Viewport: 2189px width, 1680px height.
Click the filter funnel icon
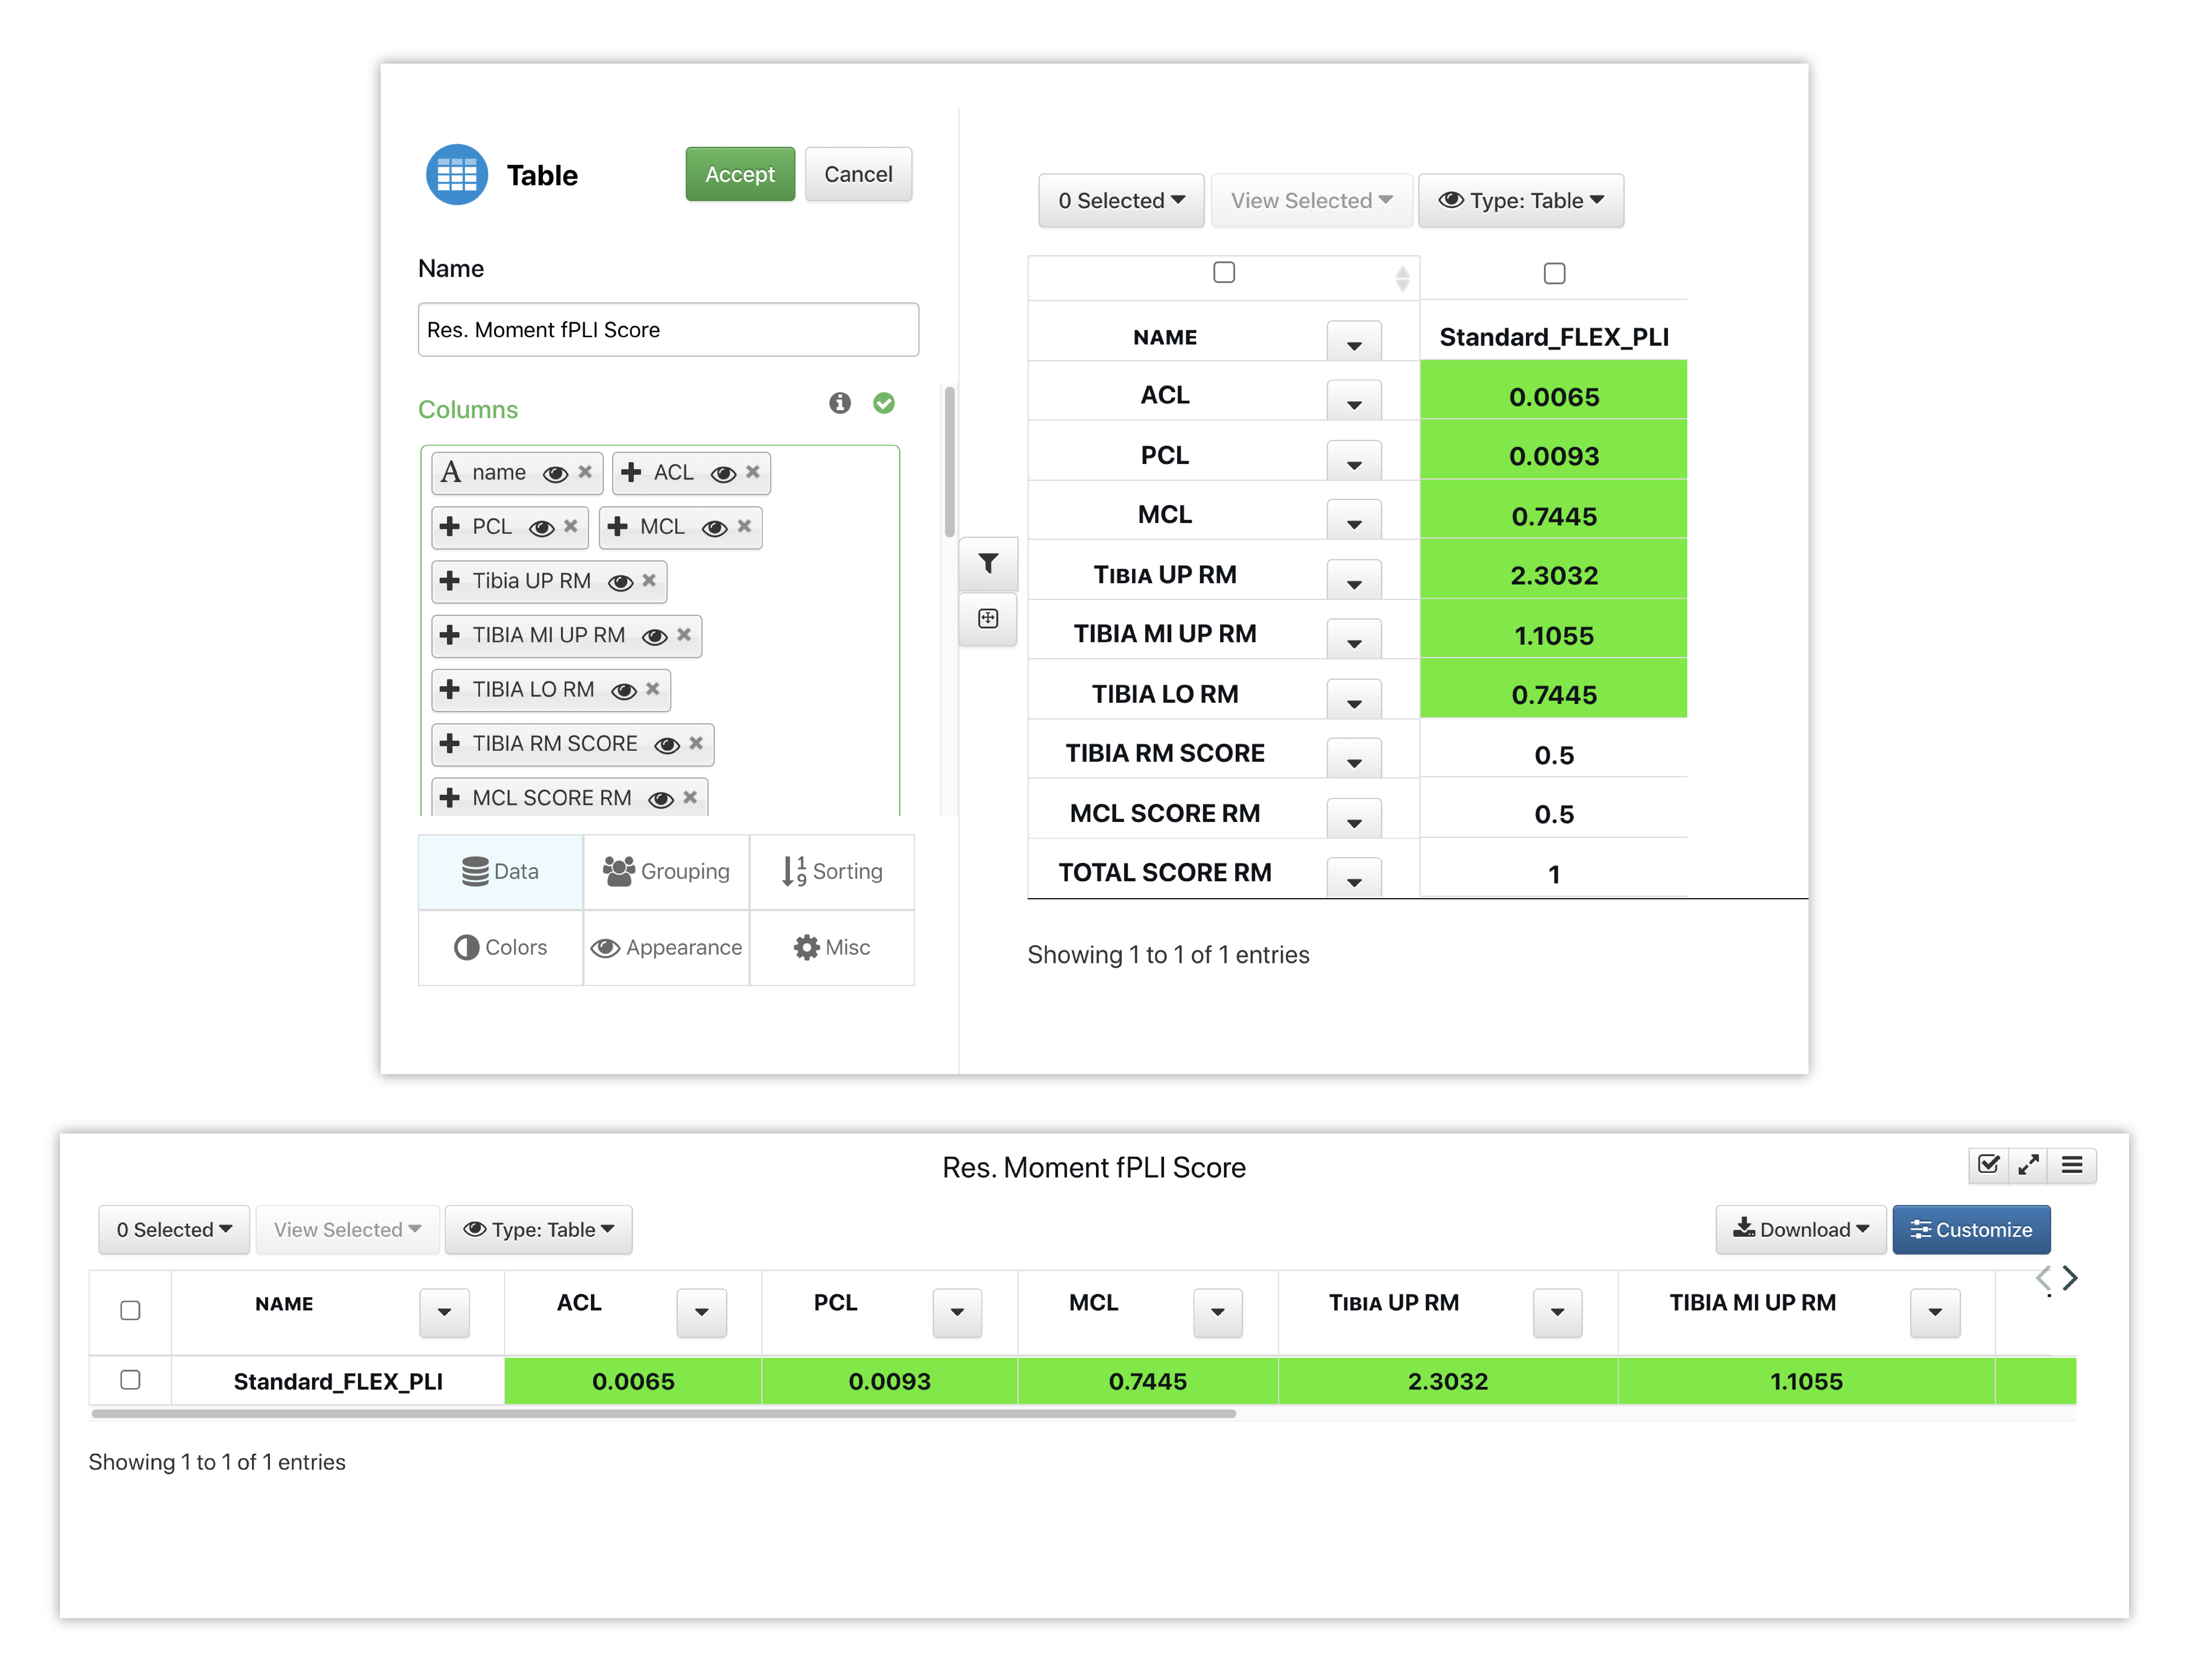tap(988, 564)
